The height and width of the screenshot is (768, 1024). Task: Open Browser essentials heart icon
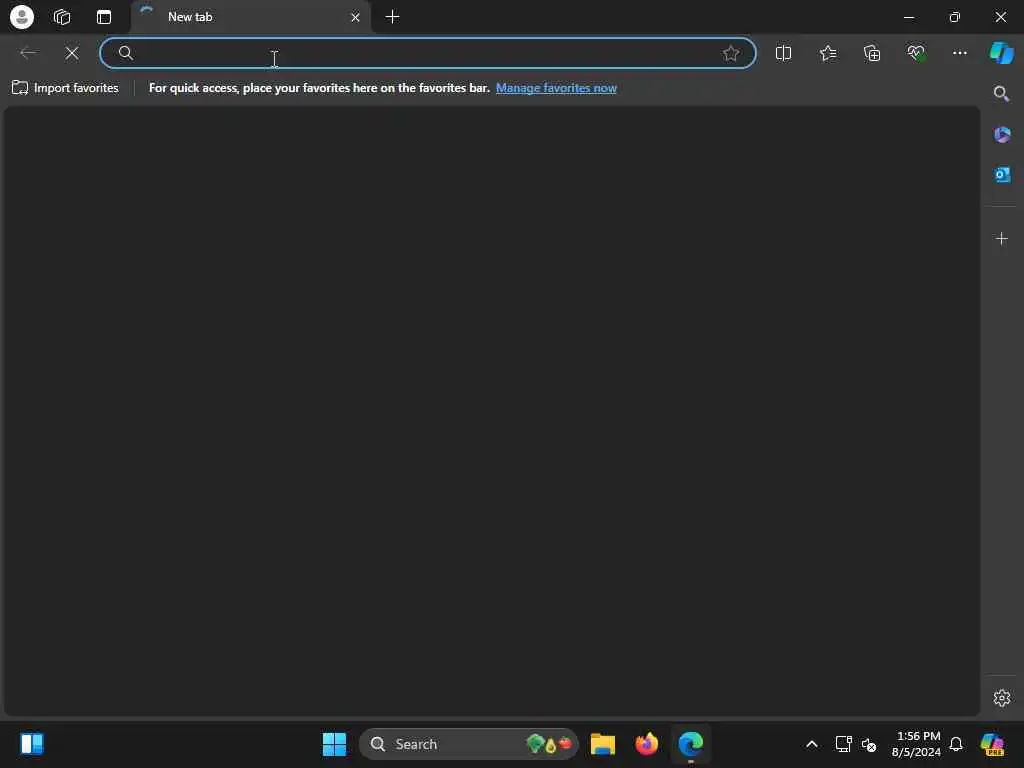click(x=916, y=53)
